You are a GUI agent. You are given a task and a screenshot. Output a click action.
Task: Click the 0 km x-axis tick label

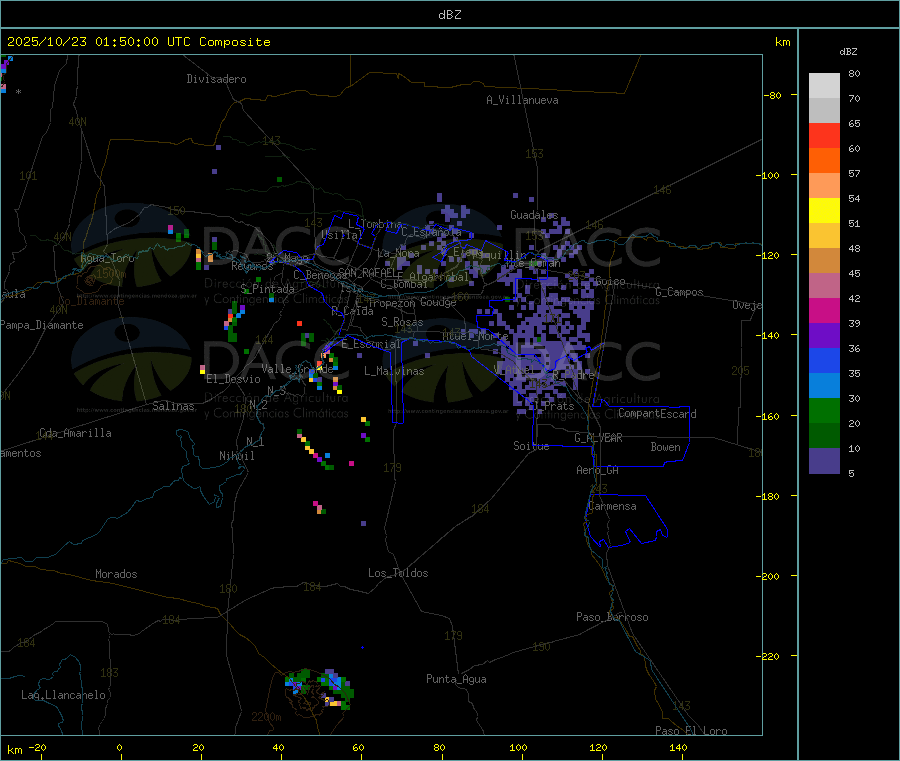119,747
